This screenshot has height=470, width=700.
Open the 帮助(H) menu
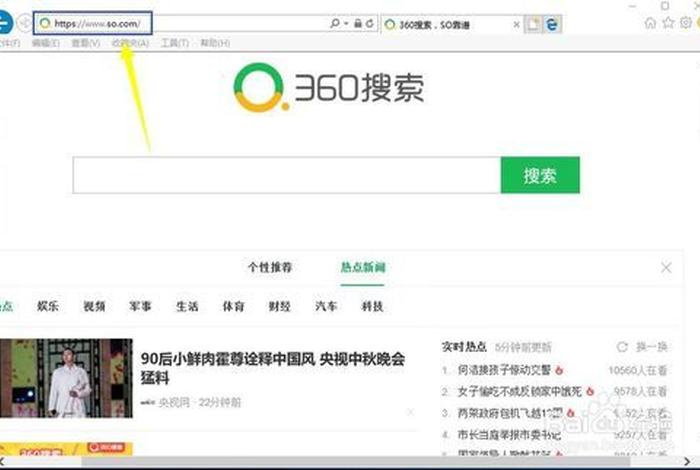tap(215, 43)
